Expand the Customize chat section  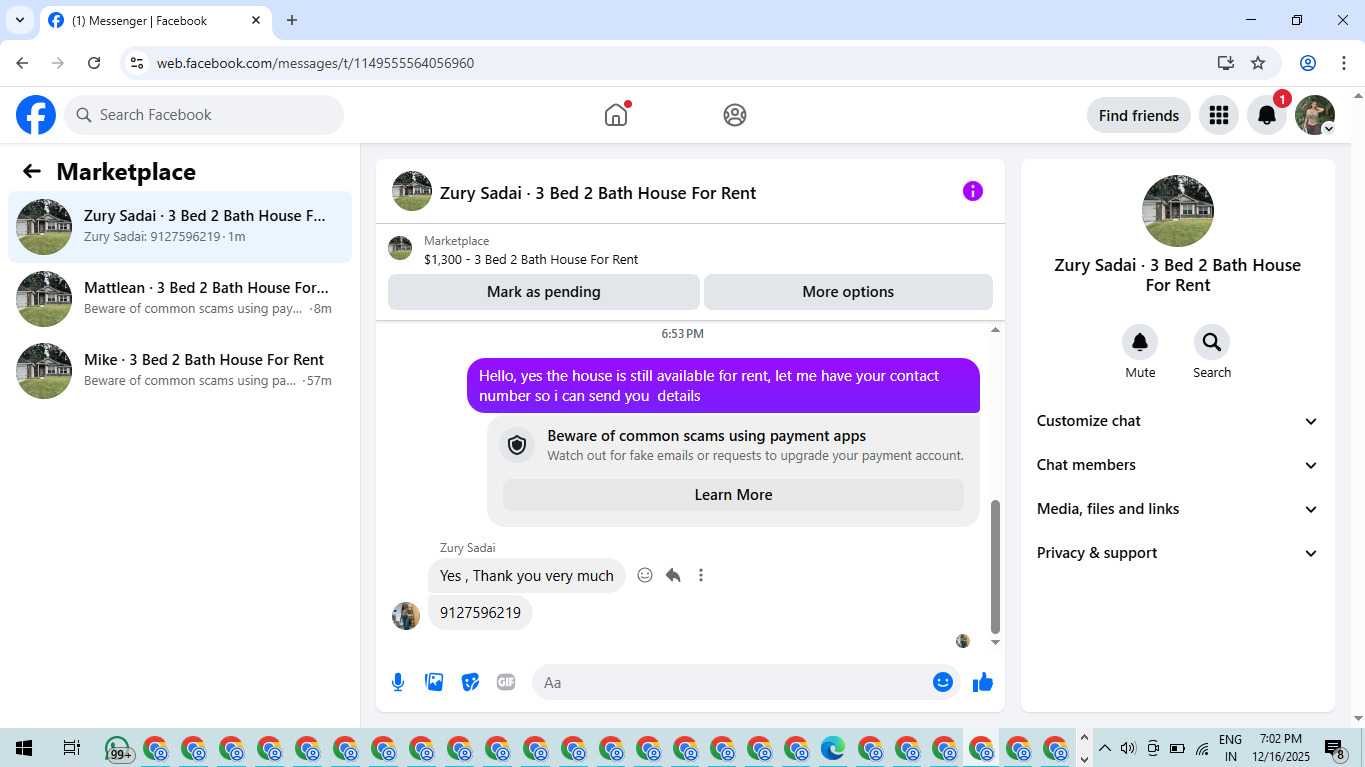[x=1178, y=421]
